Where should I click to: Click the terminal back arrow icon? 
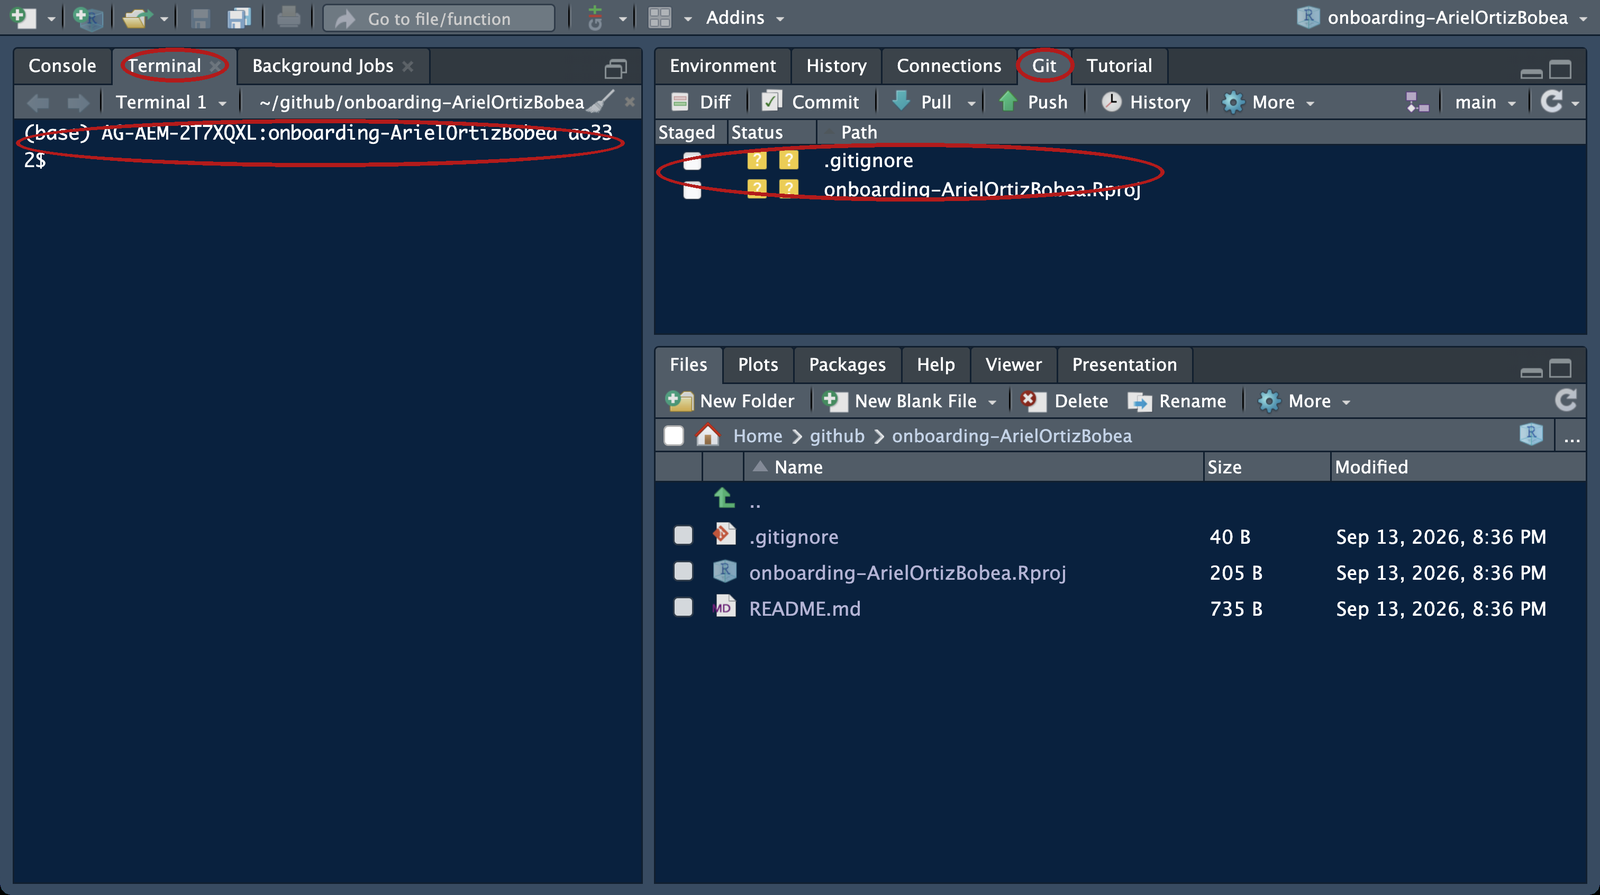tap(38, 102)
